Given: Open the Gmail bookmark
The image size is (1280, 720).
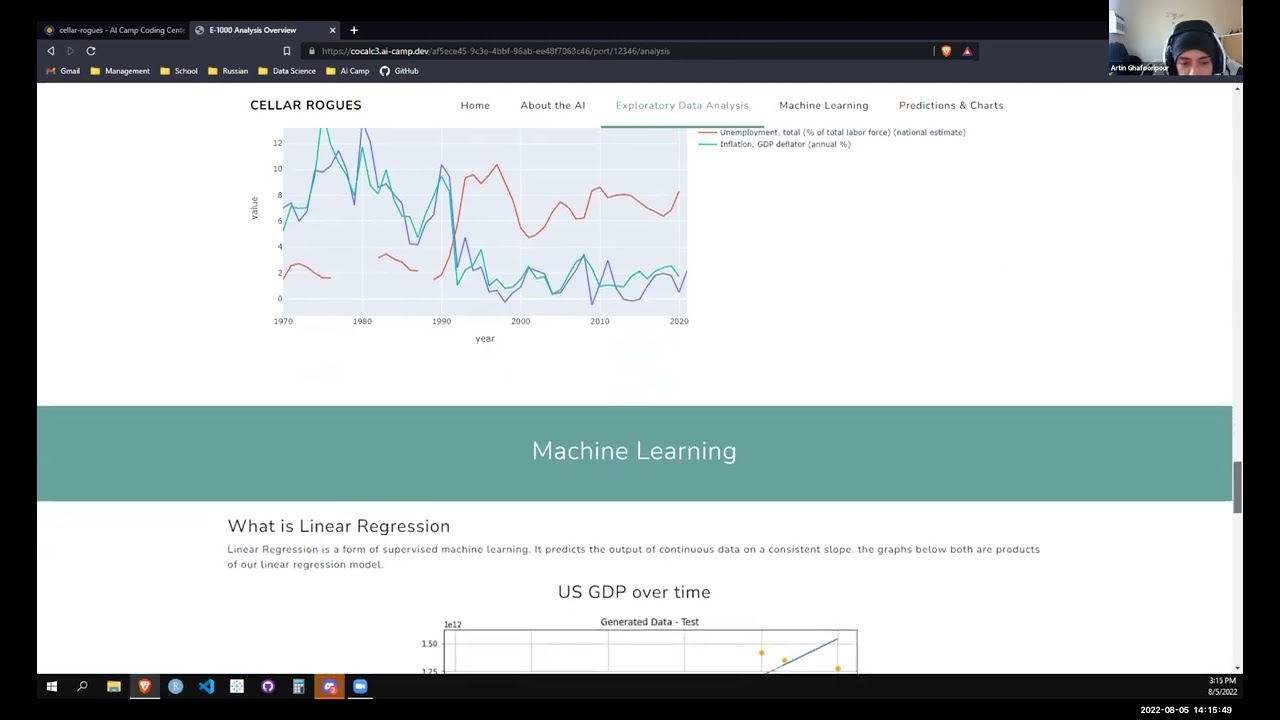Looking at the screenshot, I should tap(63, 71).
